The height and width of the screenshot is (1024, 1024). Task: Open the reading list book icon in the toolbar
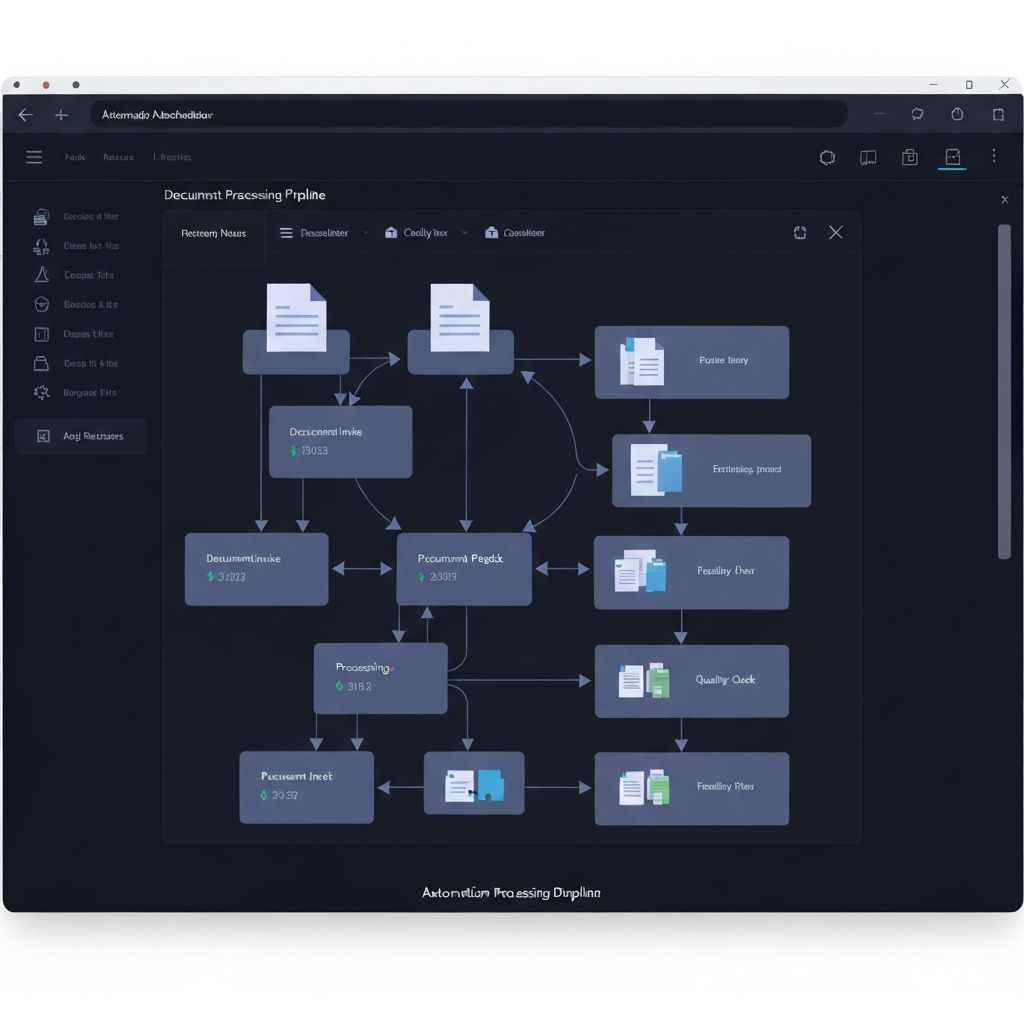(867, 157)
